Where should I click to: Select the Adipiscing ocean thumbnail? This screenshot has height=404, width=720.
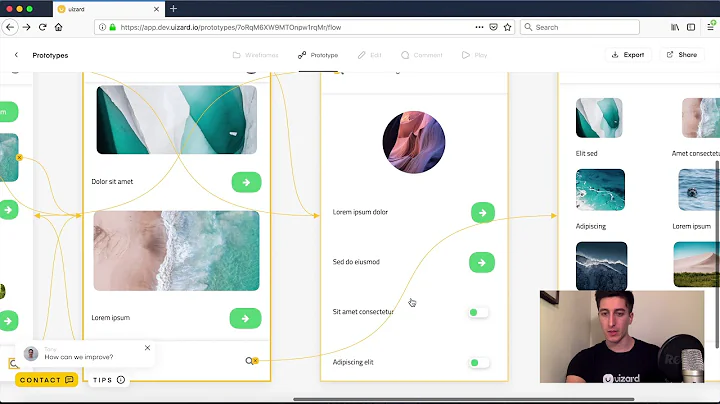[600, 190]
